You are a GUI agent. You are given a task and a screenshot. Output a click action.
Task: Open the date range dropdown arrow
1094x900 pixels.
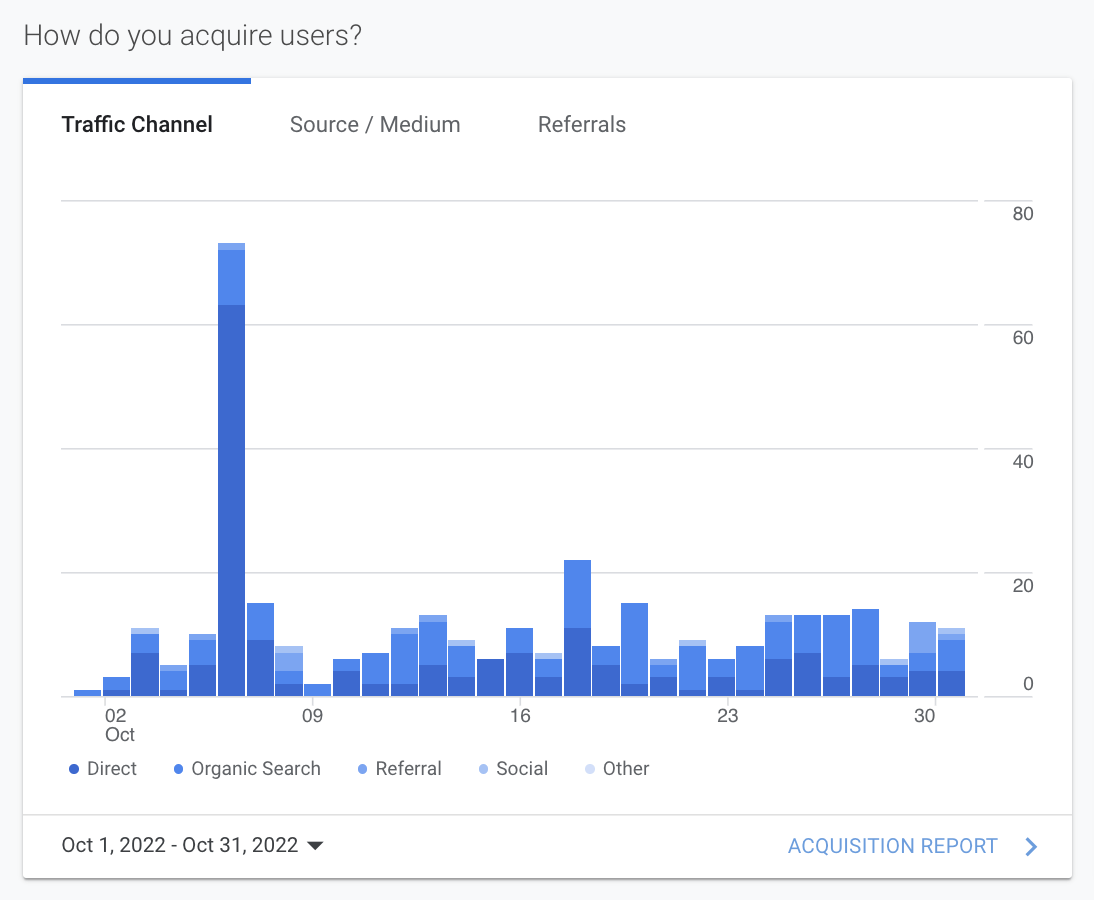pyautogui.click(x=315, y=846)
